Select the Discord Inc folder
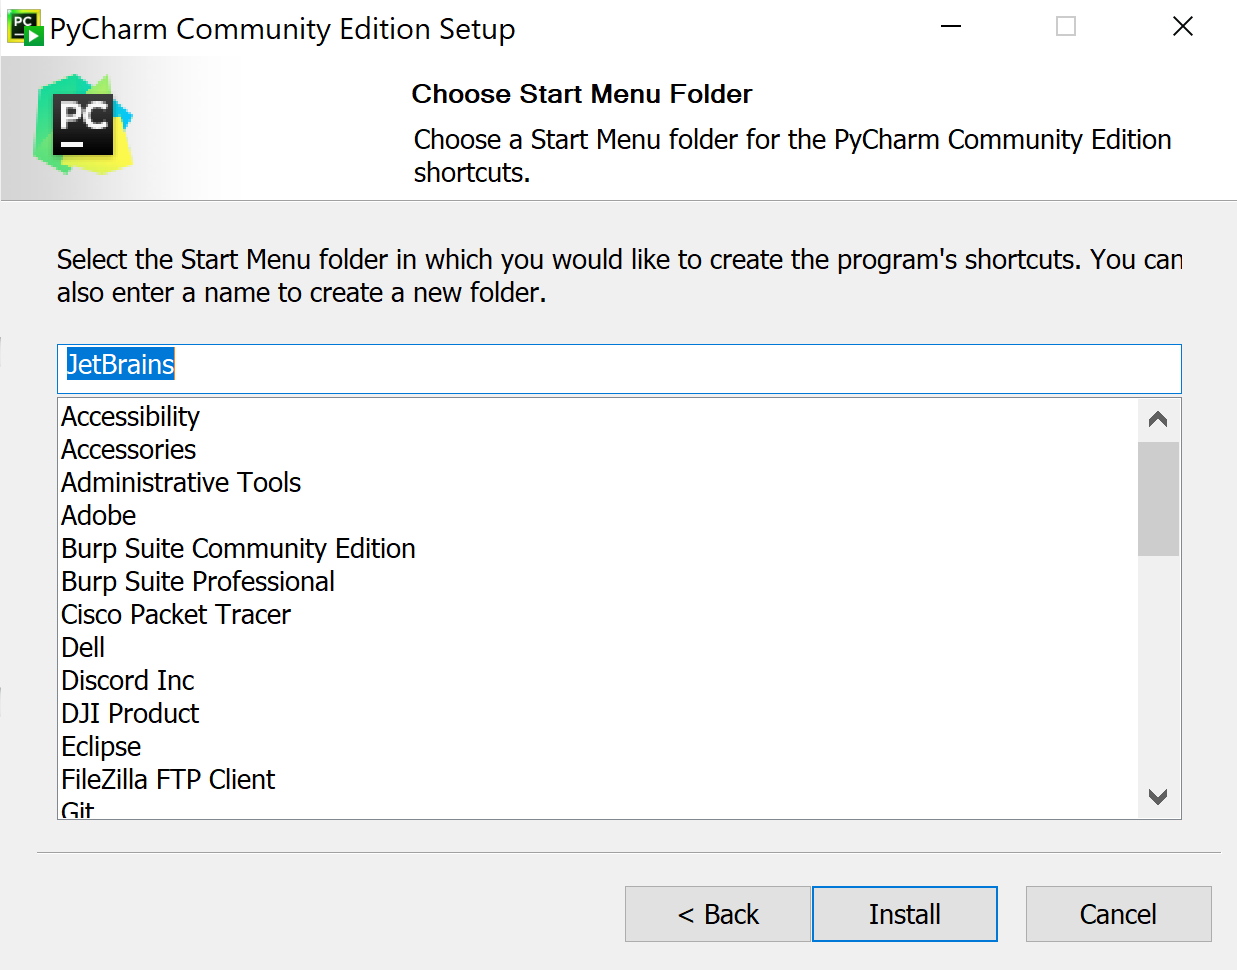The width and height of the screenshot is (1237, 970). tap(128, 680)
